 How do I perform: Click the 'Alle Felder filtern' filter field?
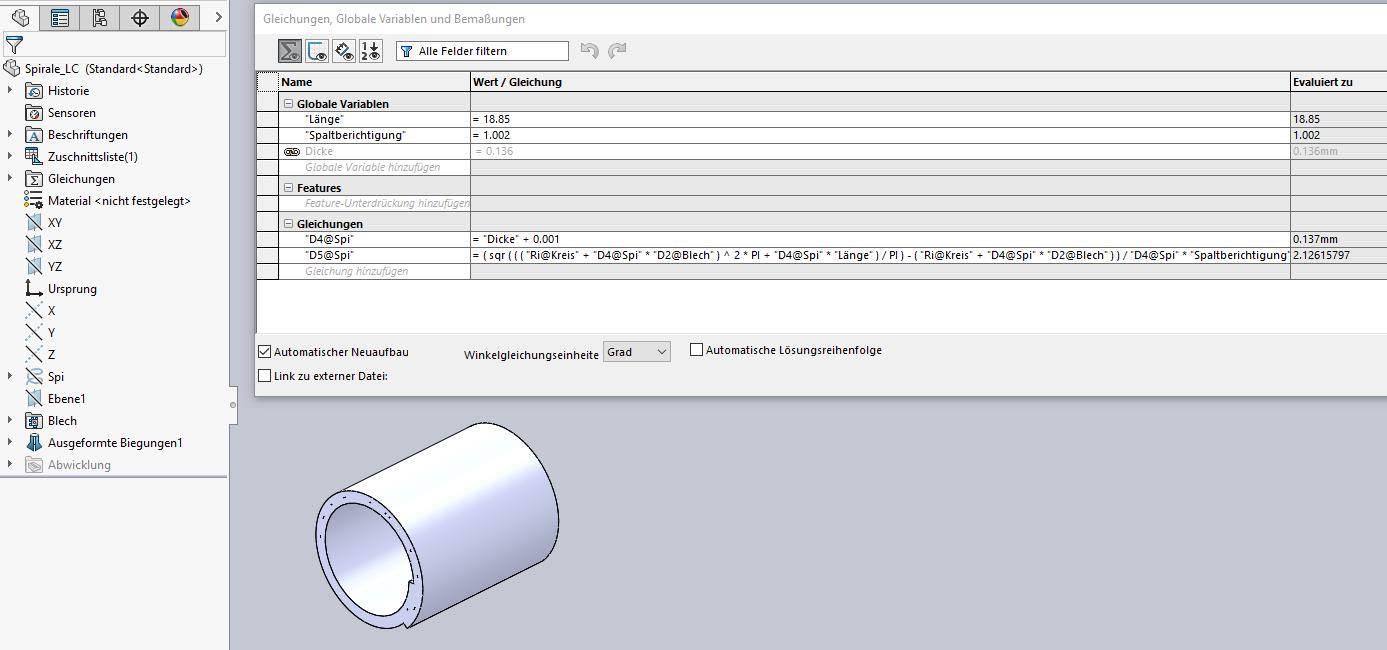[482, 51]
